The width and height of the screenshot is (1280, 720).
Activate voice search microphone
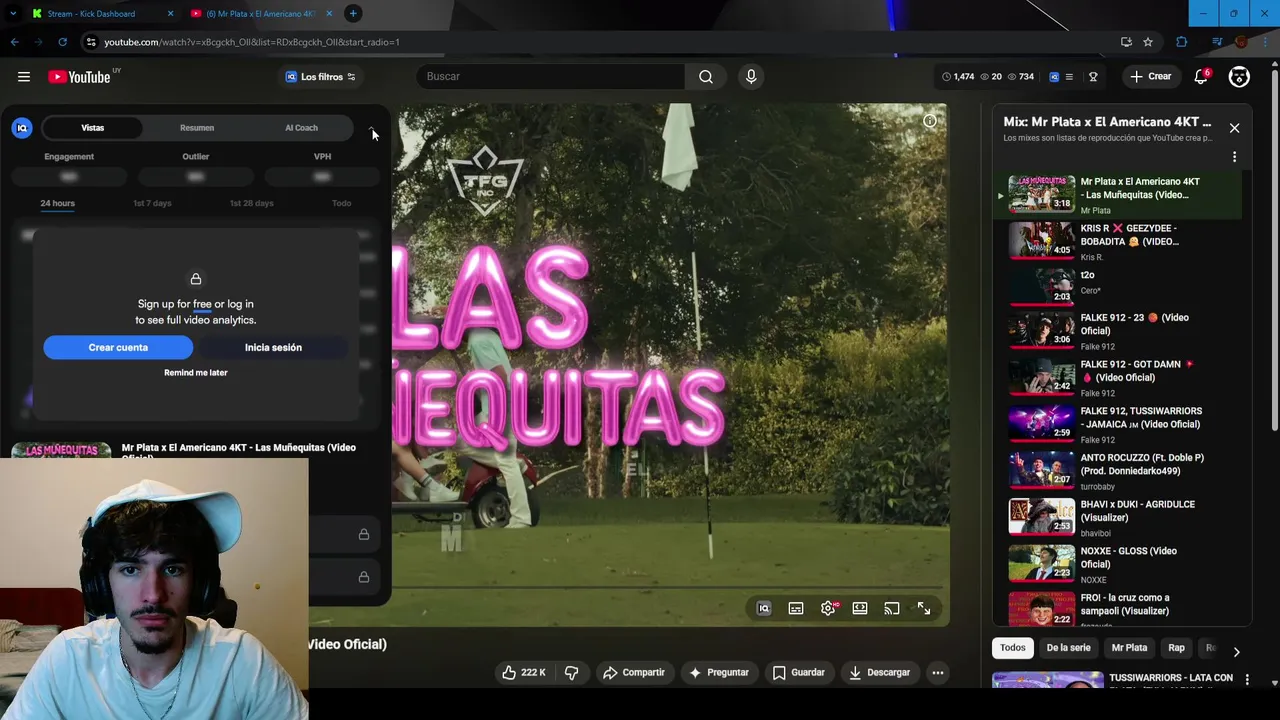coord(751,77)
